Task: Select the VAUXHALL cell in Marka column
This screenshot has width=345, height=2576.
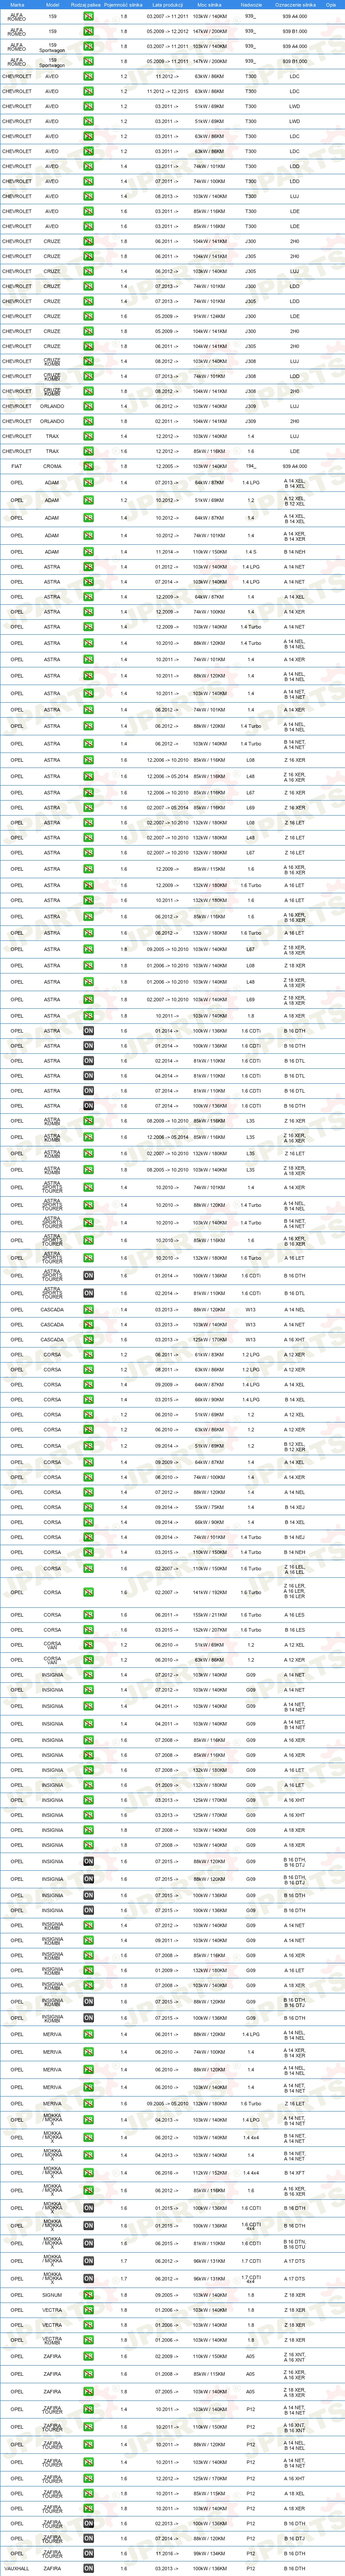Action: click(17, 2568)
